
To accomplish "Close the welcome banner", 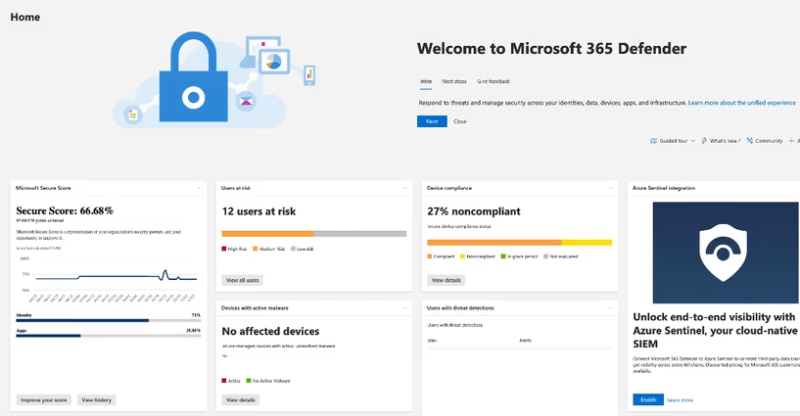I will [460, 121].
